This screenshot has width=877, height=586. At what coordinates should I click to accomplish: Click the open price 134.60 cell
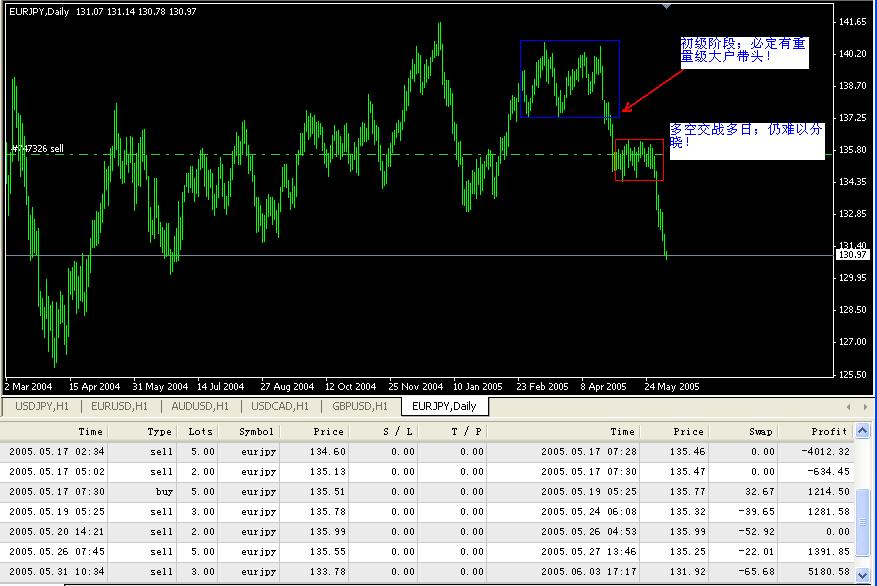click(328, 452)
